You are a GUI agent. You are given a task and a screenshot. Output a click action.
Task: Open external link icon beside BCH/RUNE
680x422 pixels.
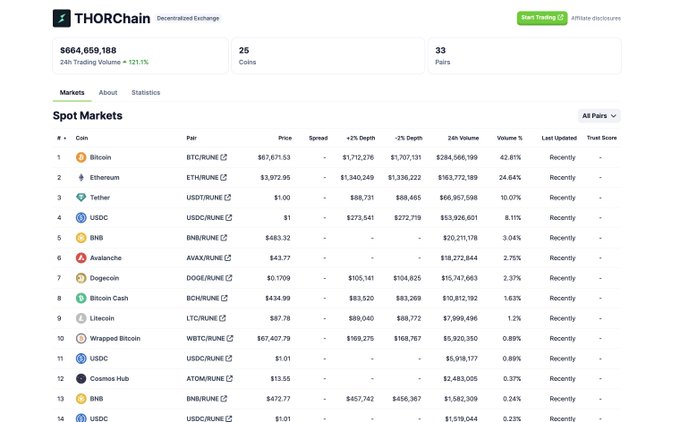pyautogui.click(x=224, y=298)
